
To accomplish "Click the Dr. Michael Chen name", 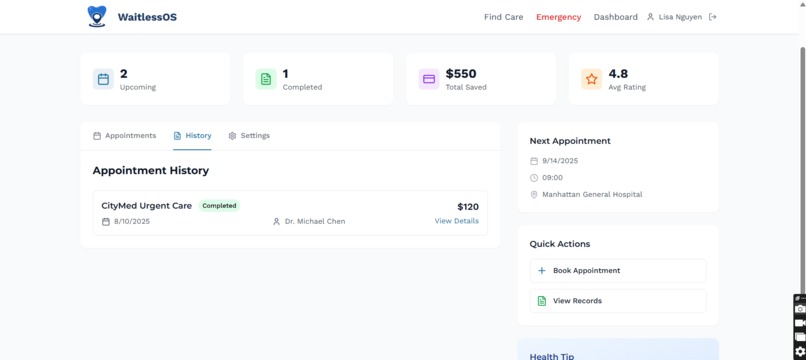I will click(315, 222).
